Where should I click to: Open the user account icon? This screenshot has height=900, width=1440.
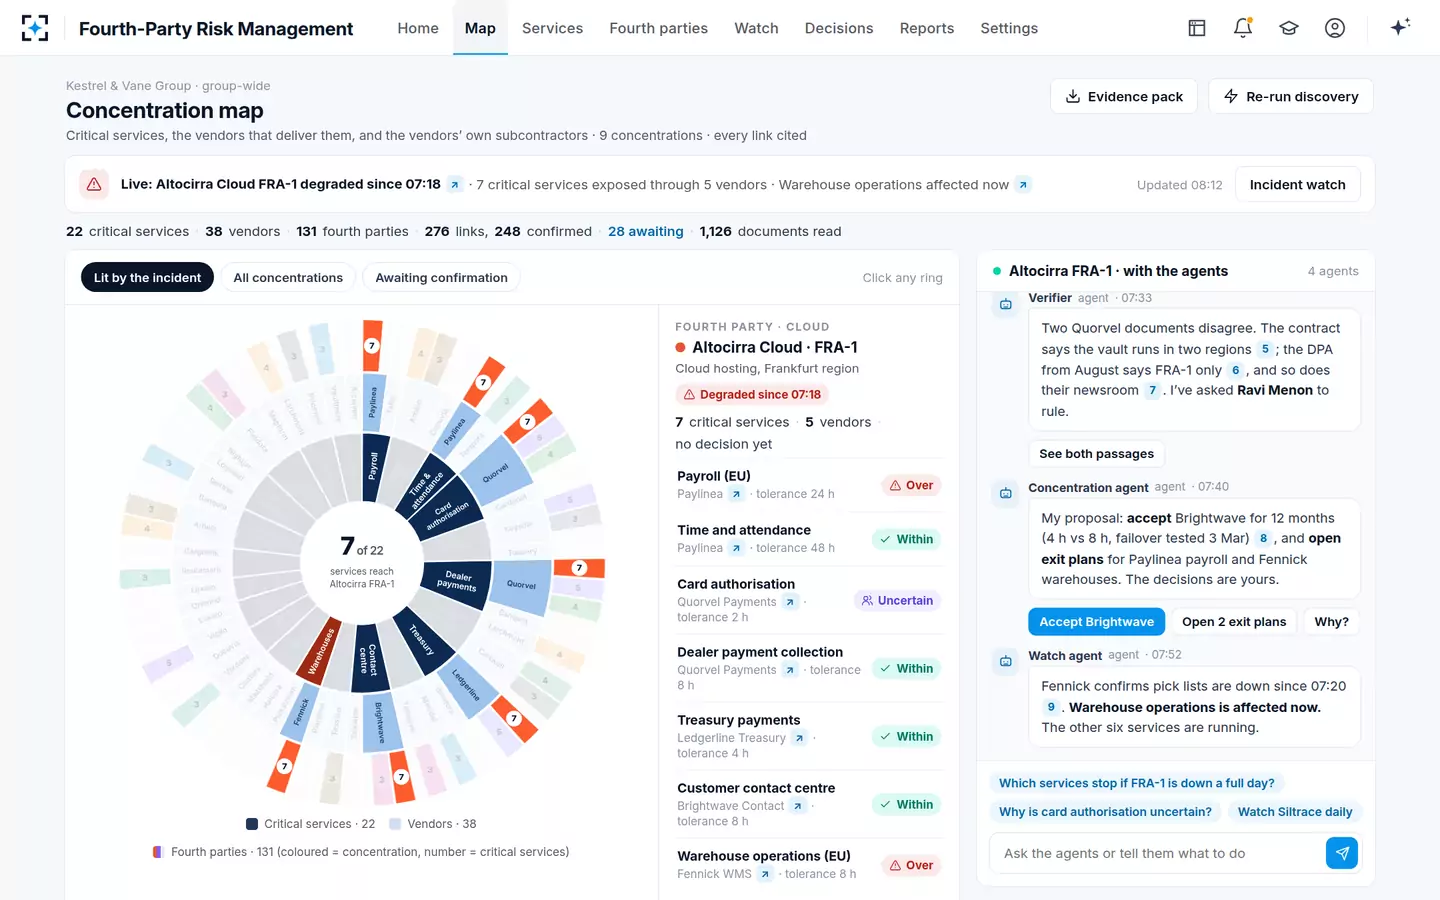(x=1335, y=28)
